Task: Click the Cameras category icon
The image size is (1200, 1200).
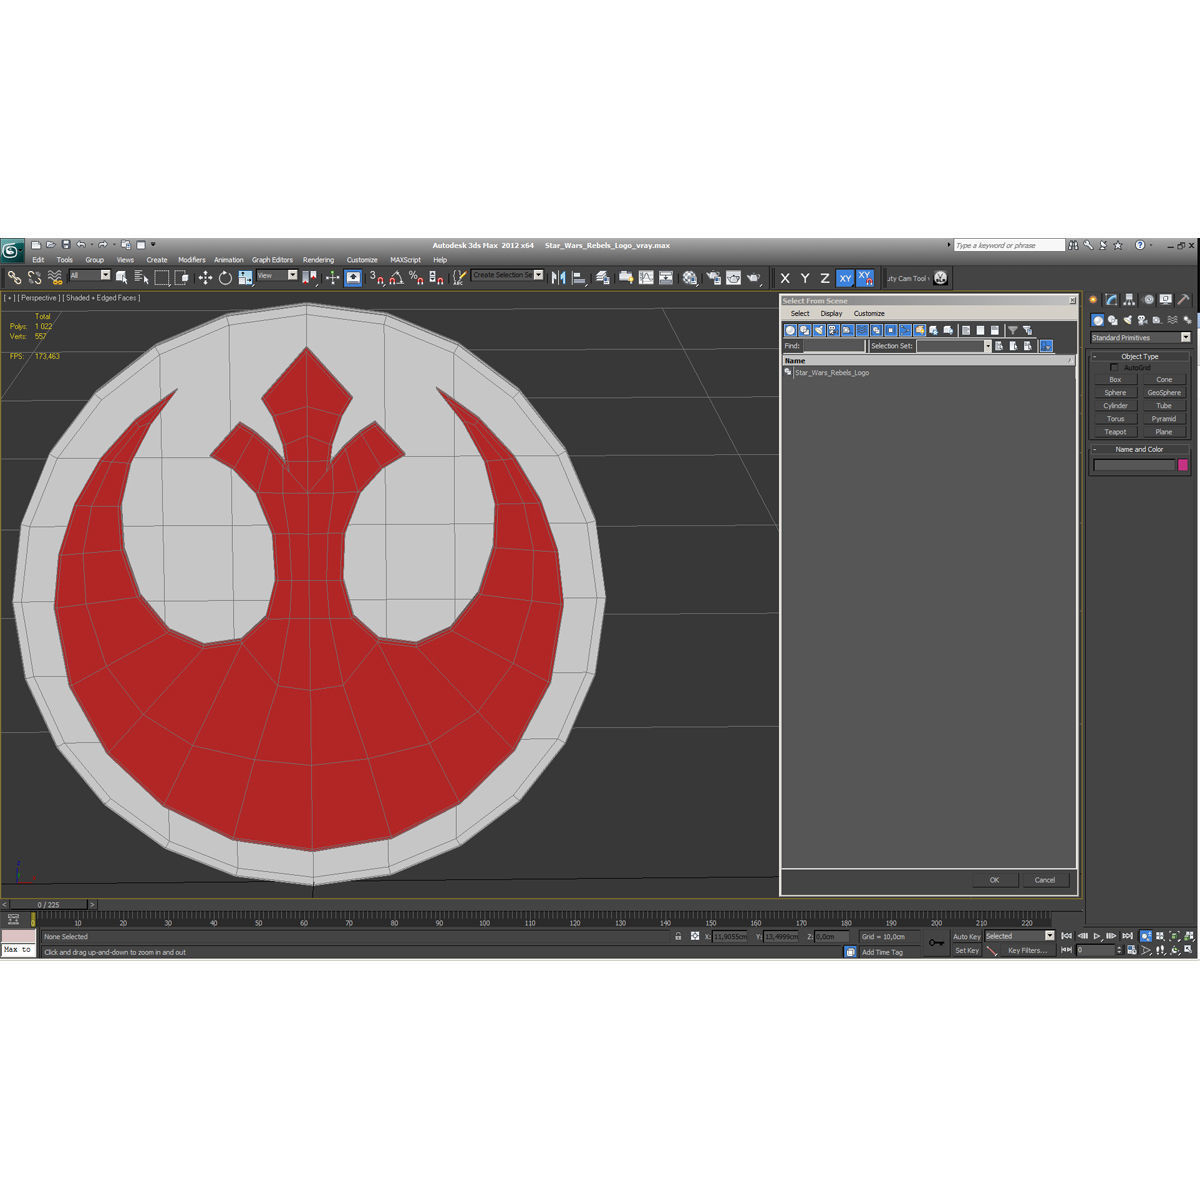Action: click(x=1142, y=320)
